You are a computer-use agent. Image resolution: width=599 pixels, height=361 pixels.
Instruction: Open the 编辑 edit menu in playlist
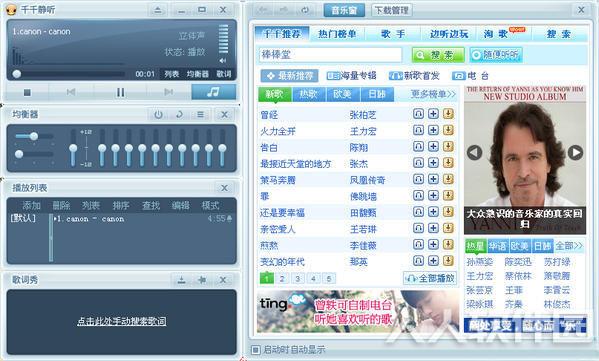[x=180, y=206]
